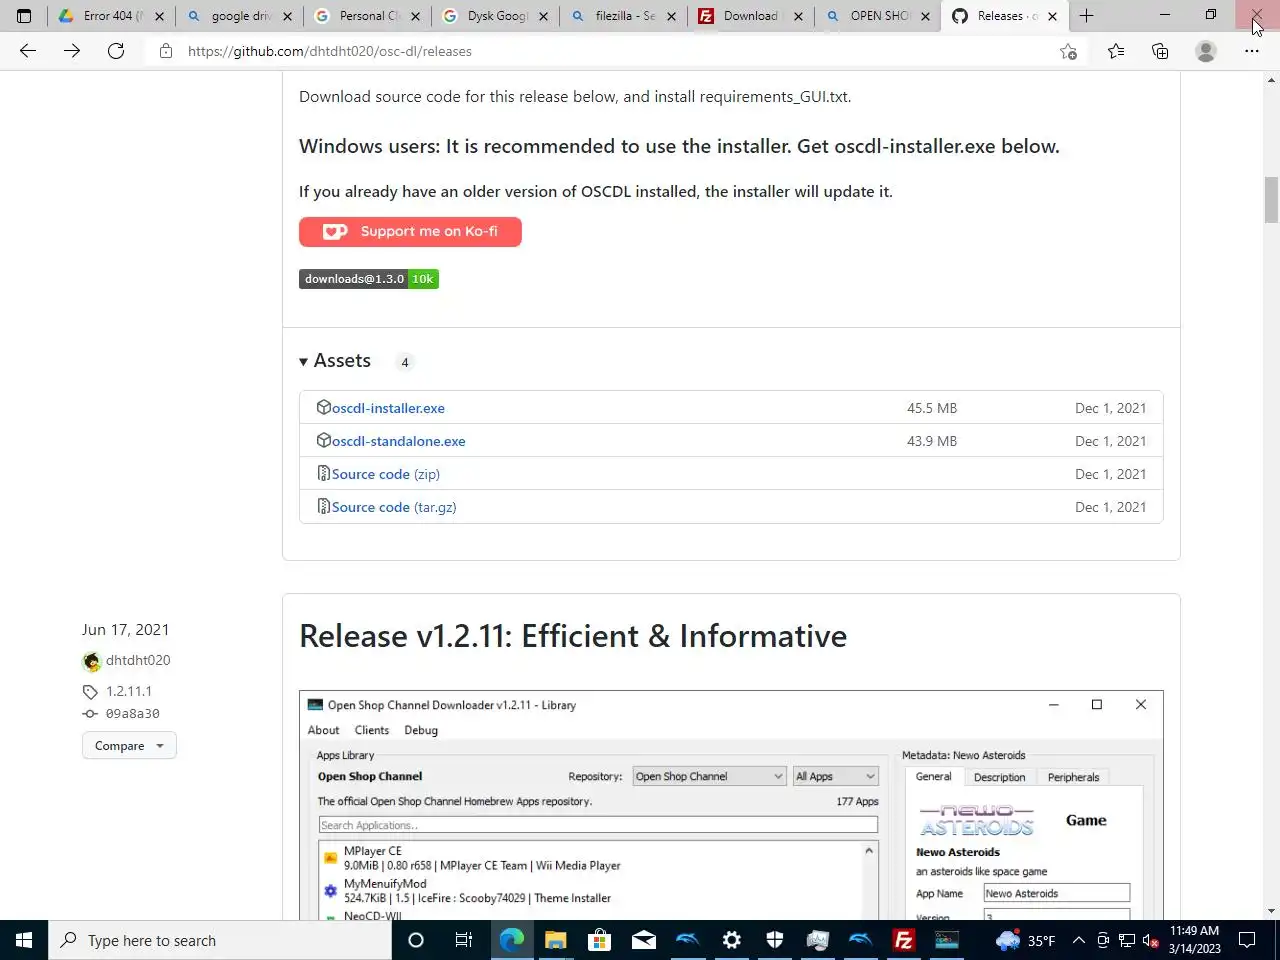1280x960 pixels.
Task: Click the dhtdht020 avatar image
Action: pyautogui.click(x=92, y=661)
